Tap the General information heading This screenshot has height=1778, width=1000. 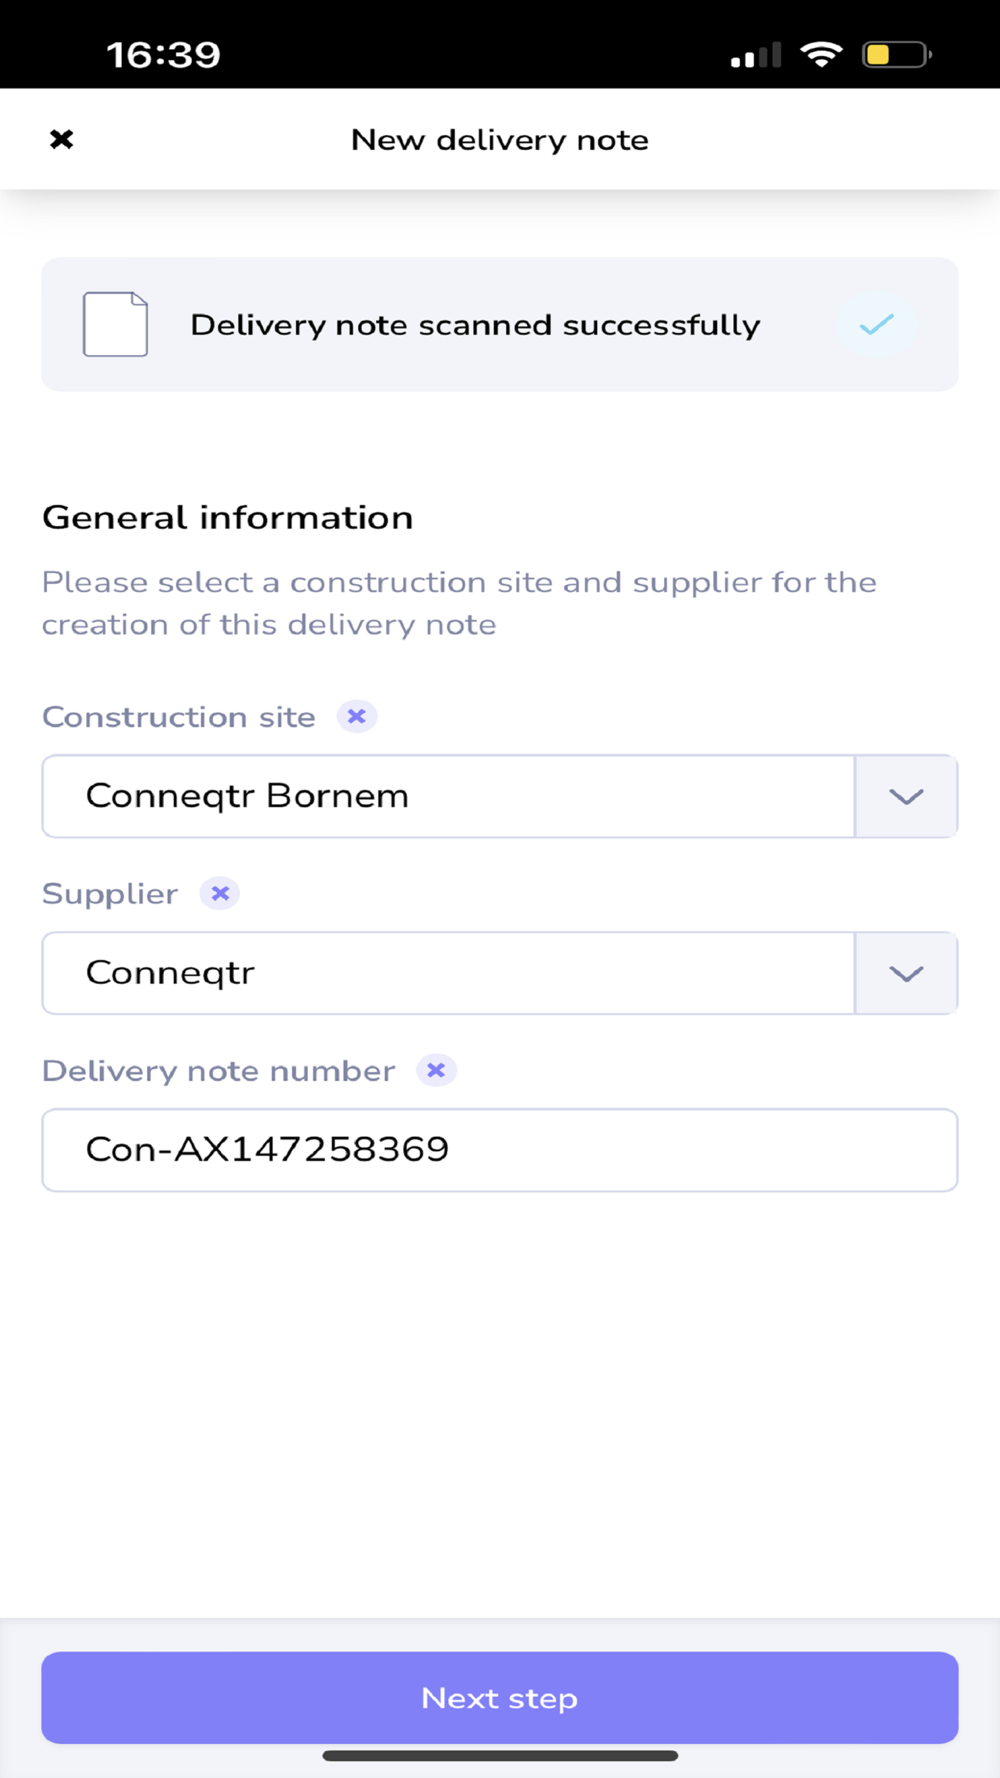228,518
